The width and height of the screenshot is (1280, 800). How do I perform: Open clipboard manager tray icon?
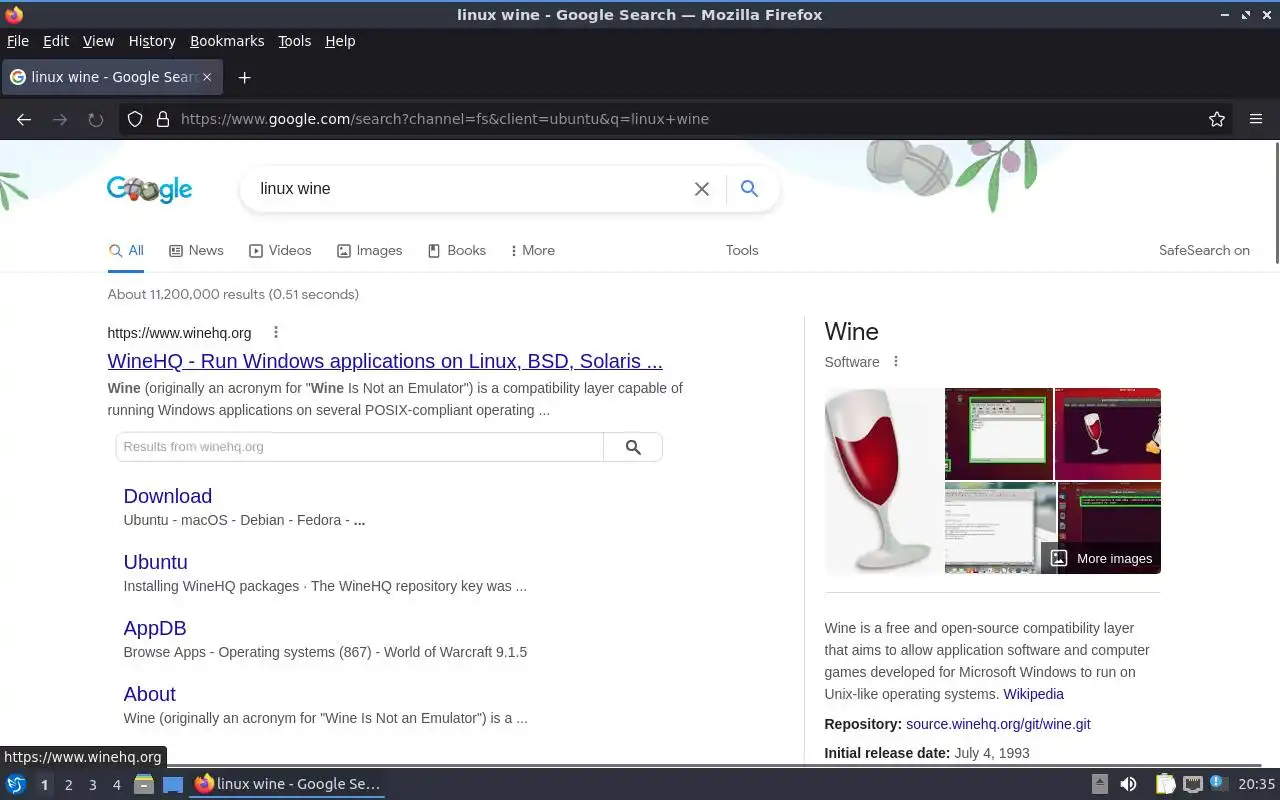(x=1165, y=785)
